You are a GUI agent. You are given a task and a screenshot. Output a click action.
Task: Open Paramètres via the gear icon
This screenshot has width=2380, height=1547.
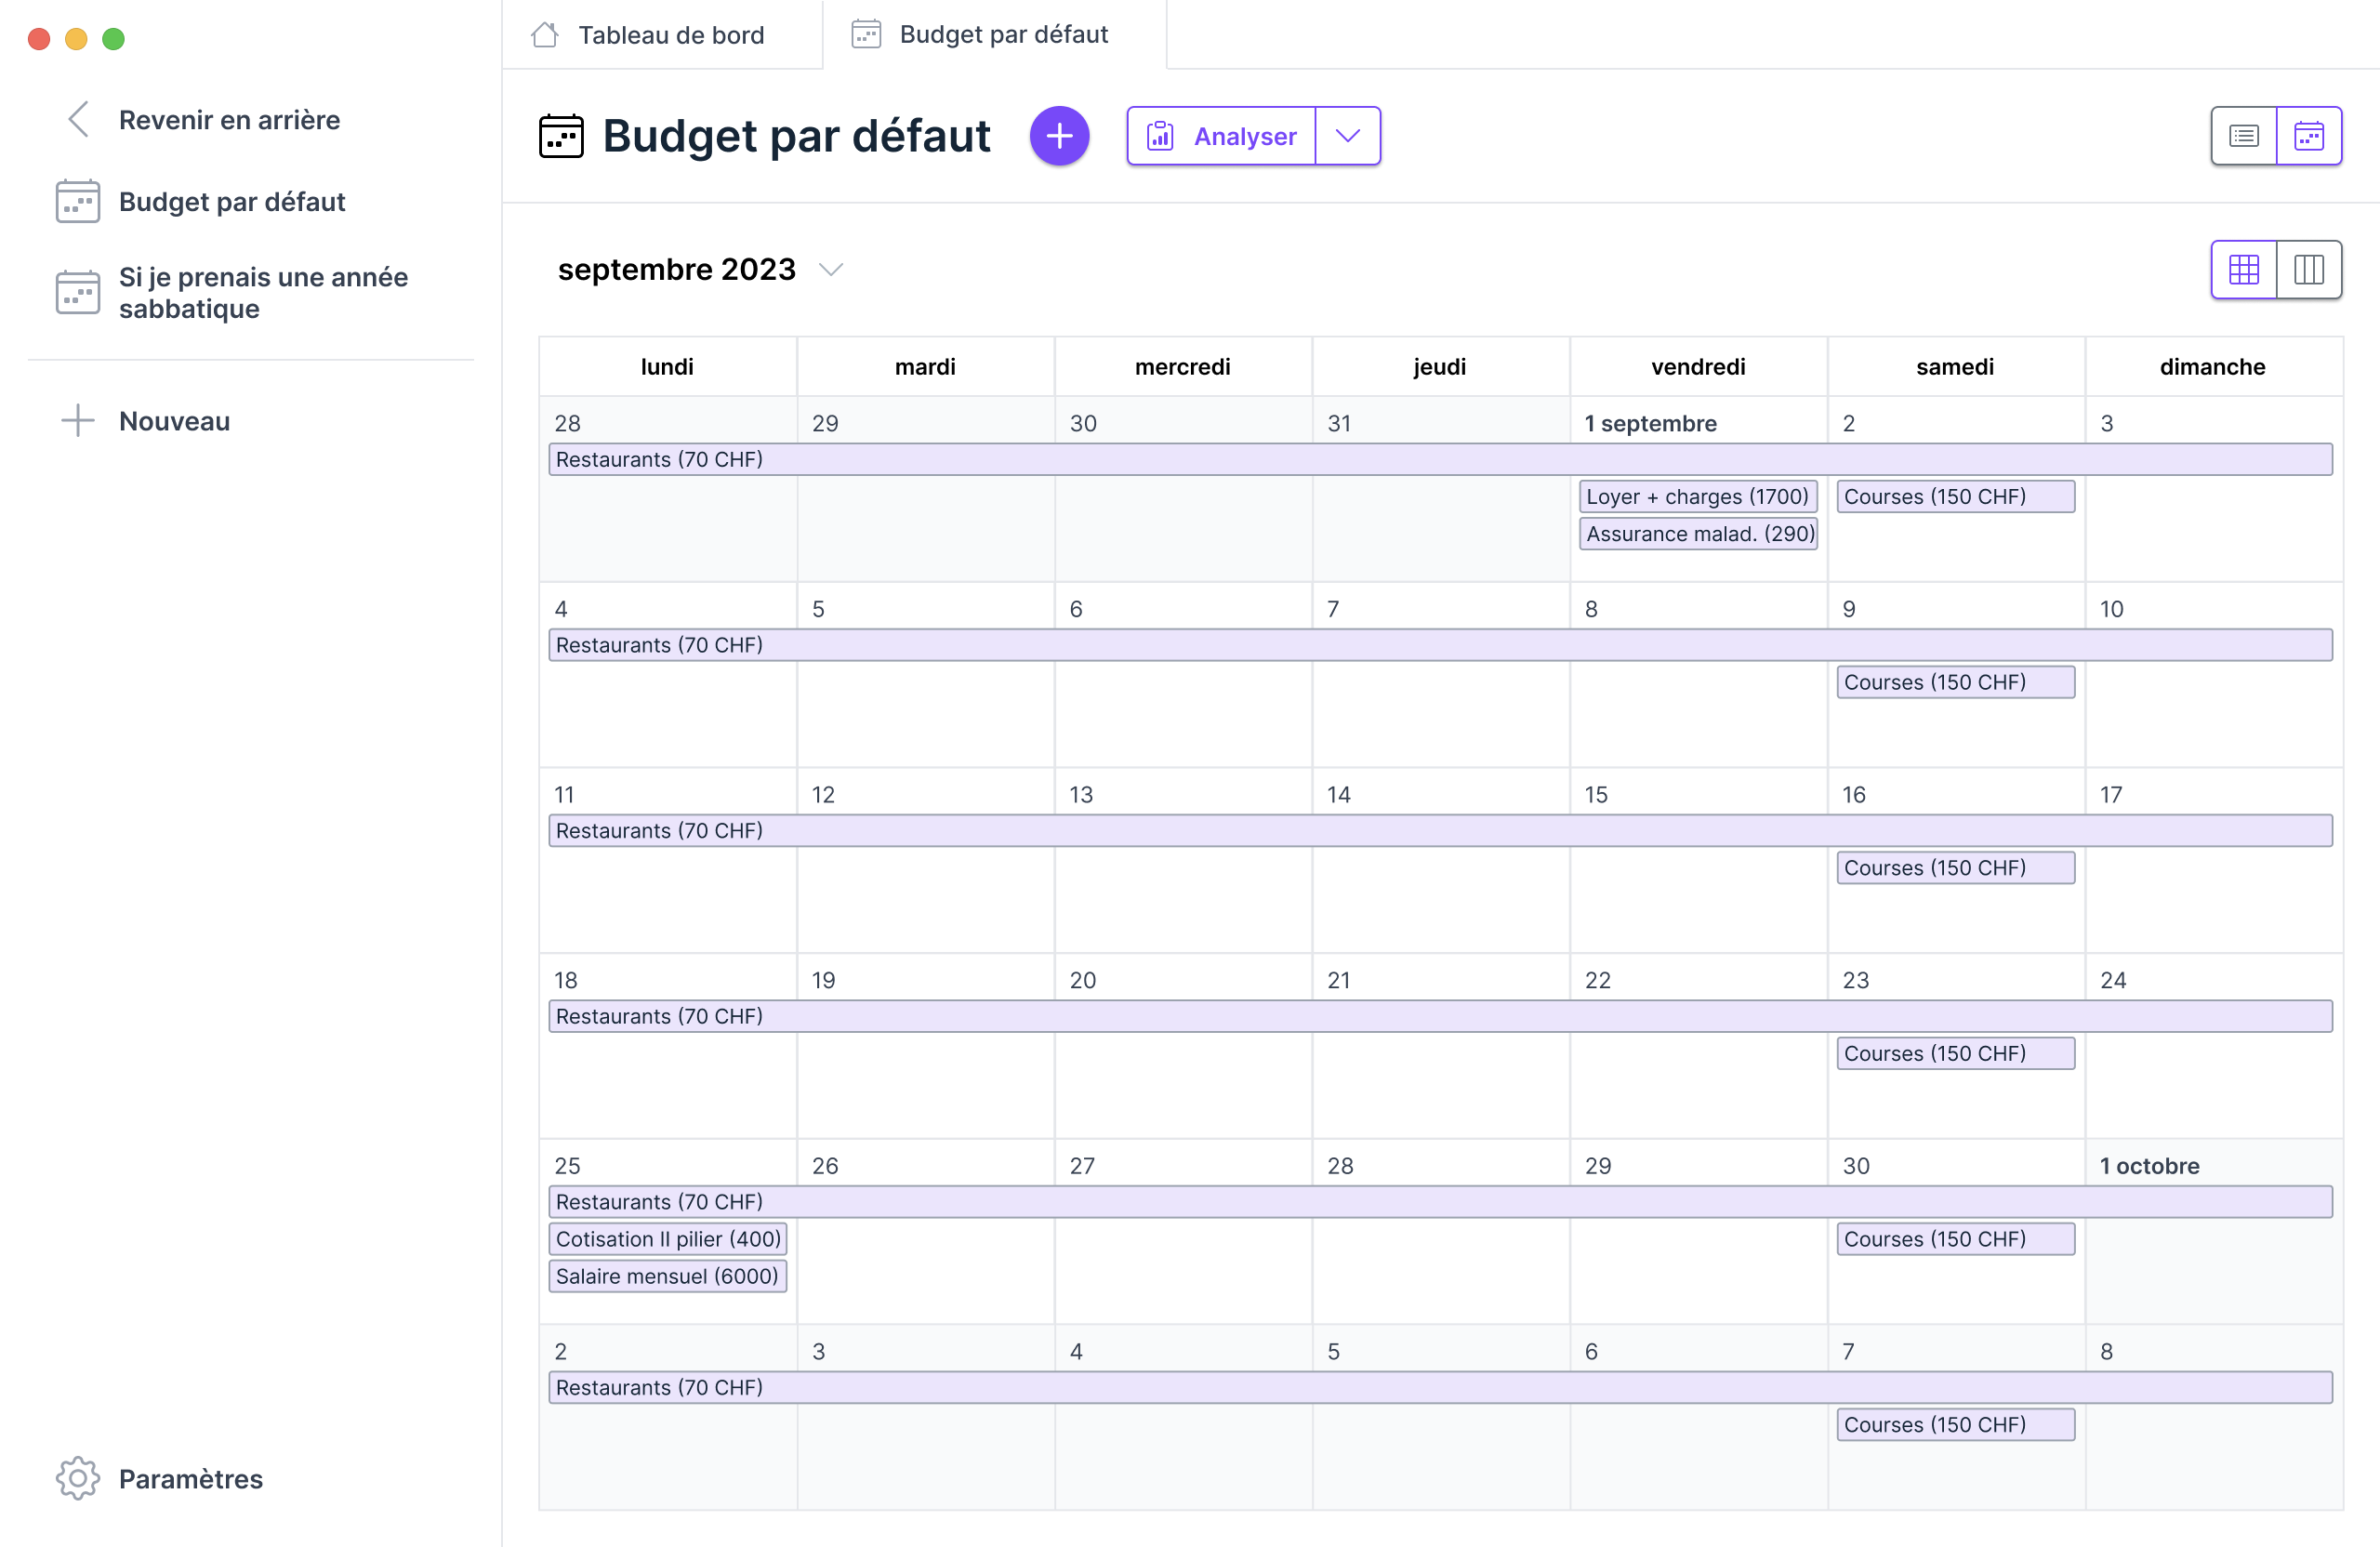pos(78,1479)
